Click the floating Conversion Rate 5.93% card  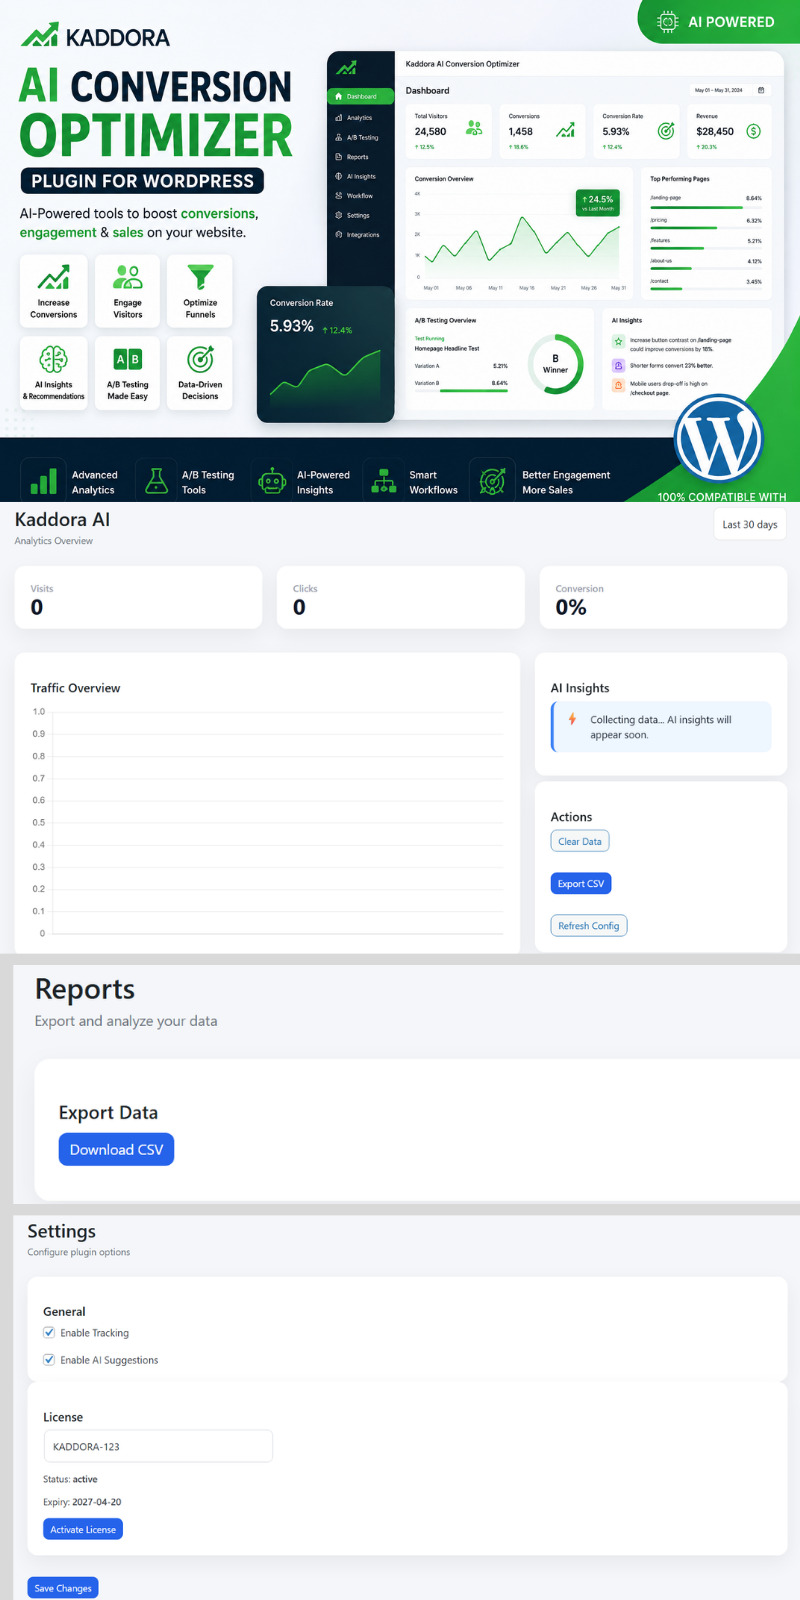(325, 354)
